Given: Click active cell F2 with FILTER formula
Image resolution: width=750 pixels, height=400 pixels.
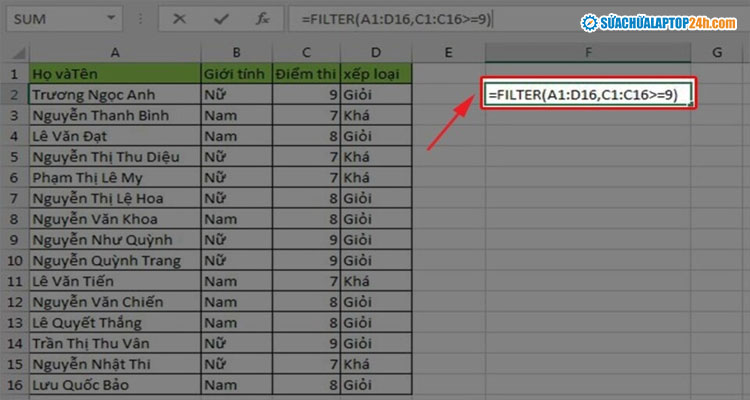Looking at the screenshot, I should coord(588,95).
